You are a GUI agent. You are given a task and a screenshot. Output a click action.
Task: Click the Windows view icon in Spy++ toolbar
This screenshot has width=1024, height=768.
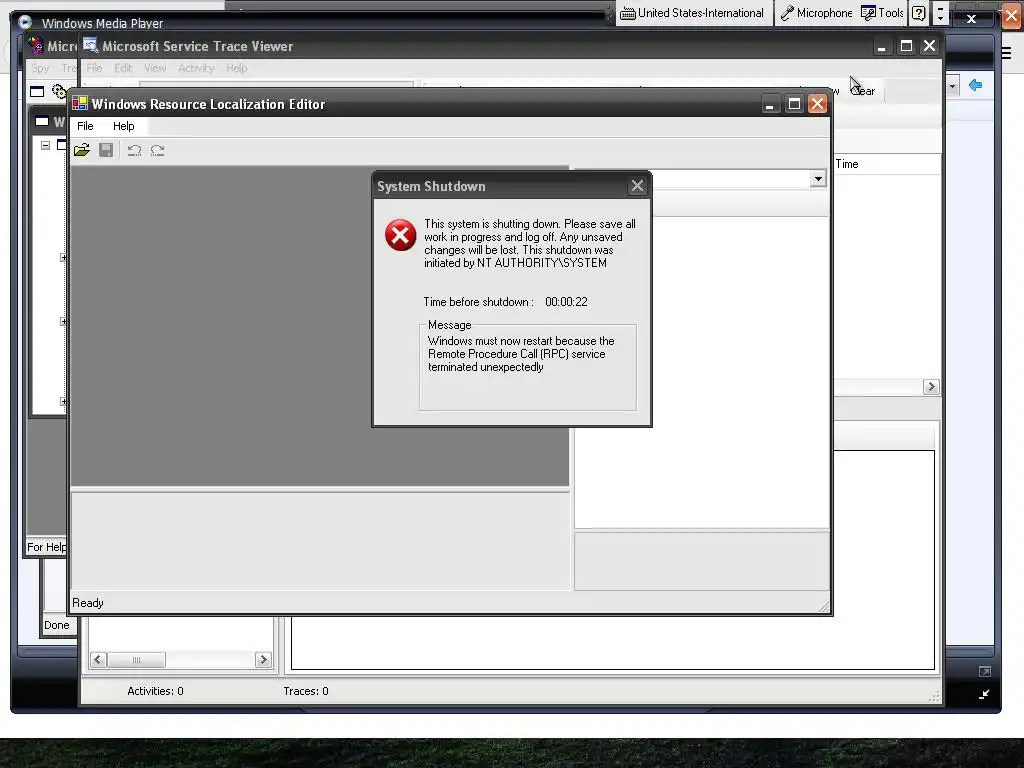(x=37, y=91)
